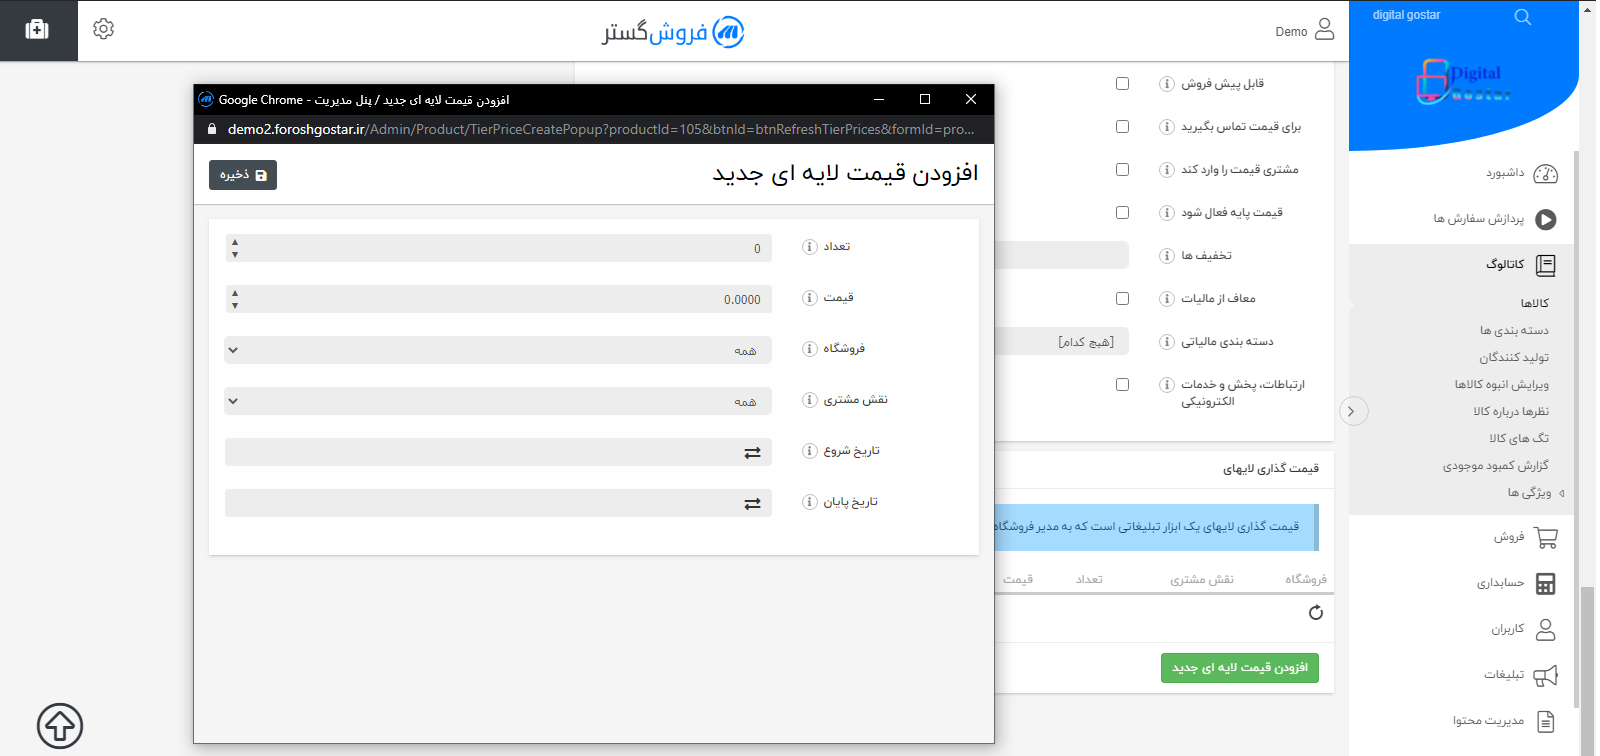Click the scroll-to-top arrow icon
The height and width of the screenshot is (756, 1600).
click(x=60, y=725)
